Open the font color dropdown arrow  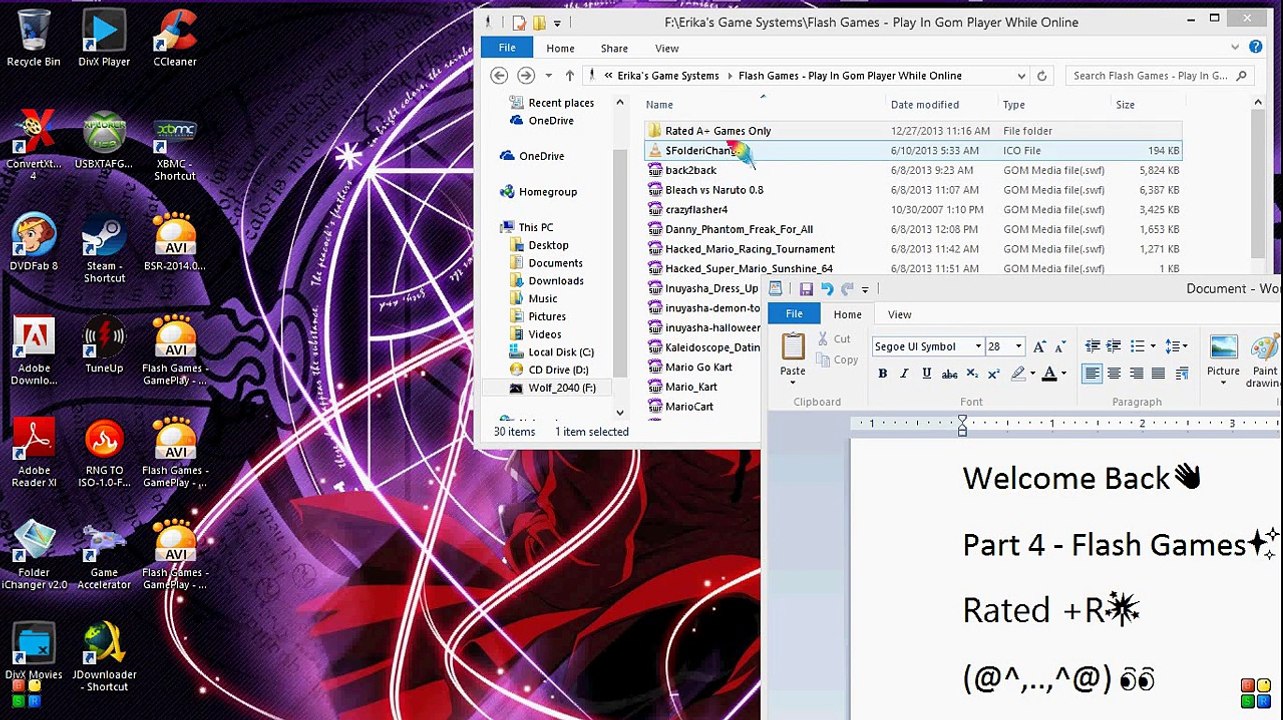click(1064, 374)
